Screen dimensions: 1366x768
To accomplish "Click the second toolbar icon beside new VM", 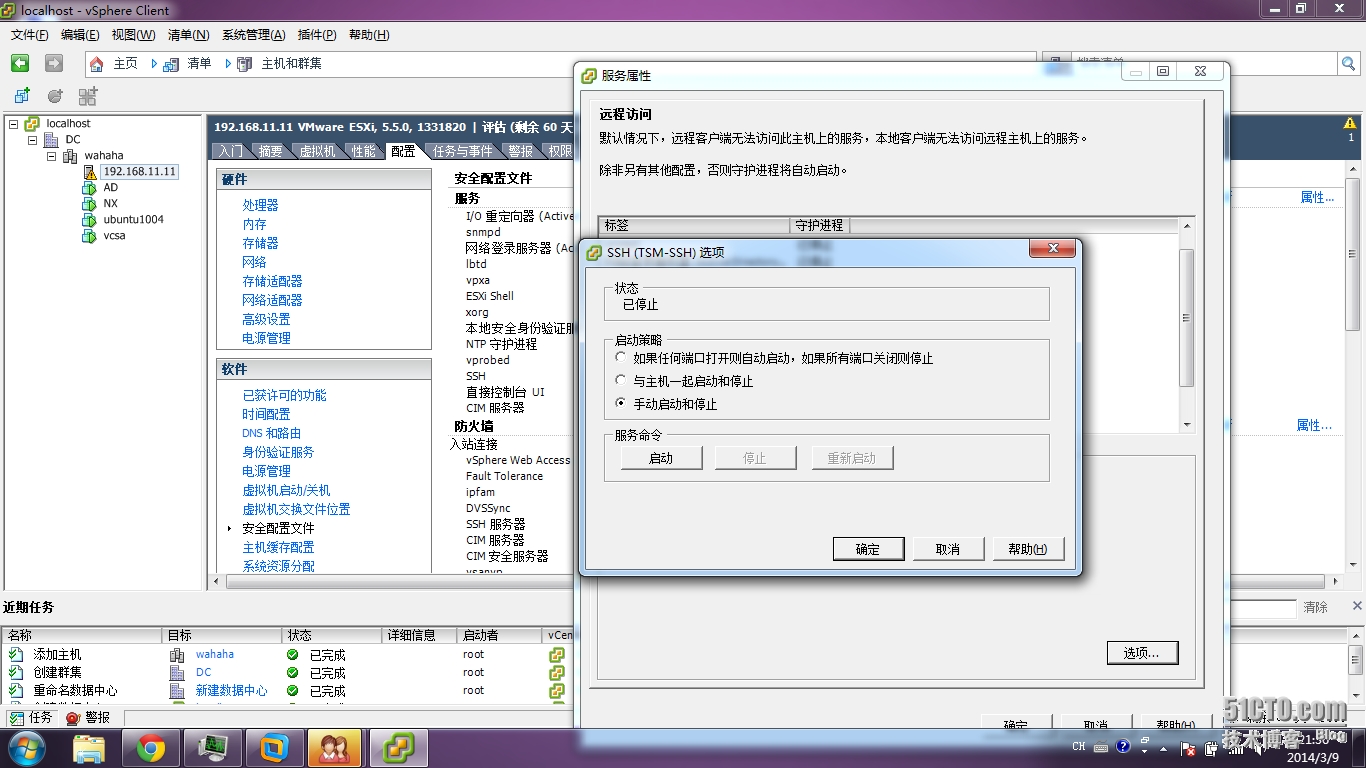I will coord(55,96).
